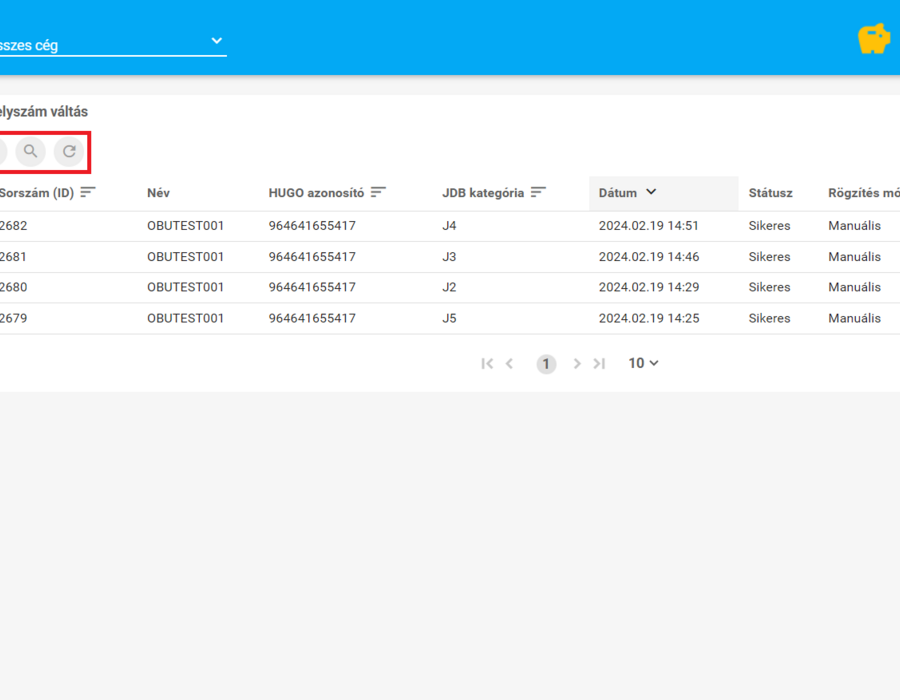Click the date 2024.02.19 14:51
Screen dimensions: 900x700
(649, 225)
